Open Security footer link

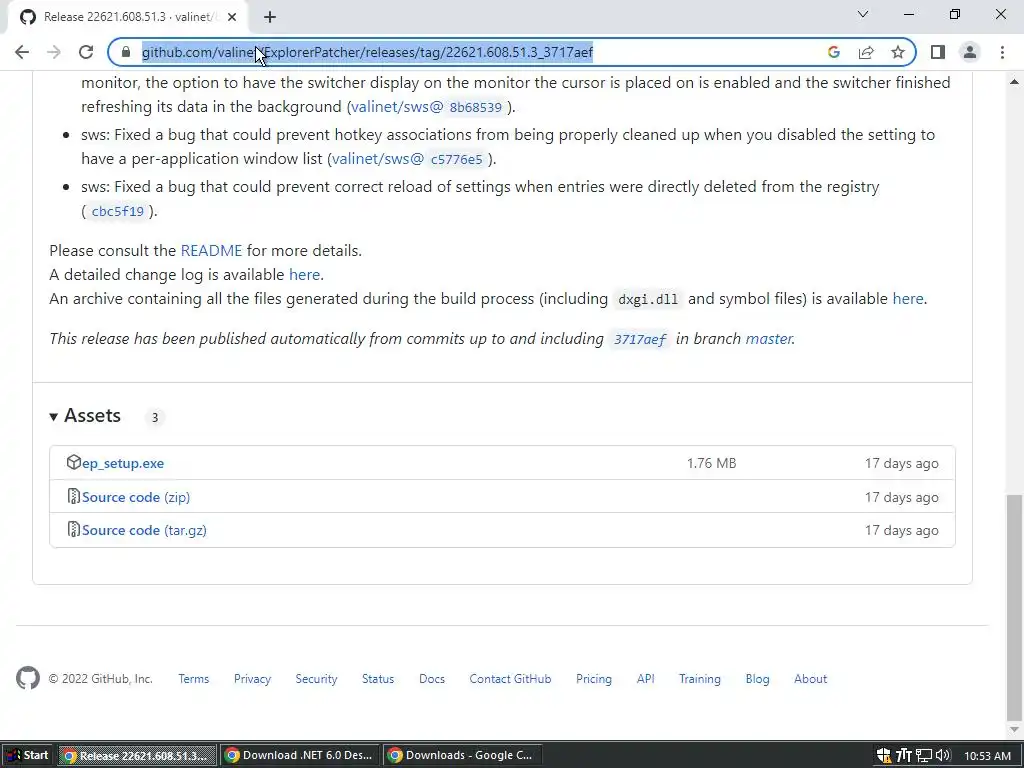pos(316,679)
